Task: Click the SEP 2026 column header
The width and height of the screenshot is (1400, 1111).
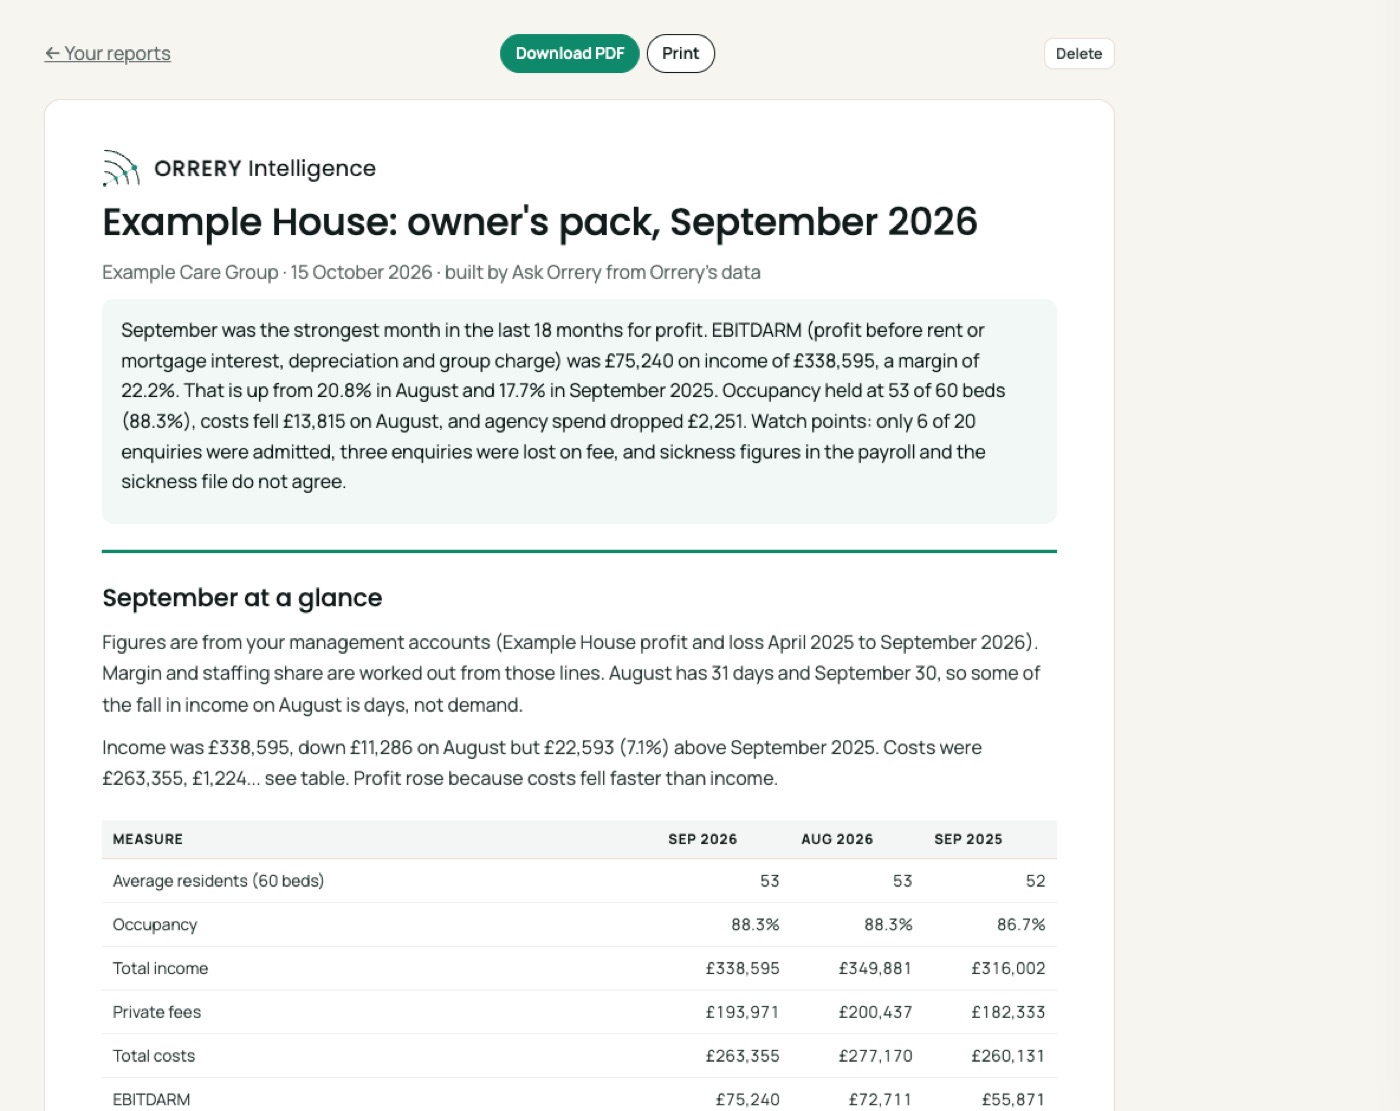Action: [x=703, y=839]
